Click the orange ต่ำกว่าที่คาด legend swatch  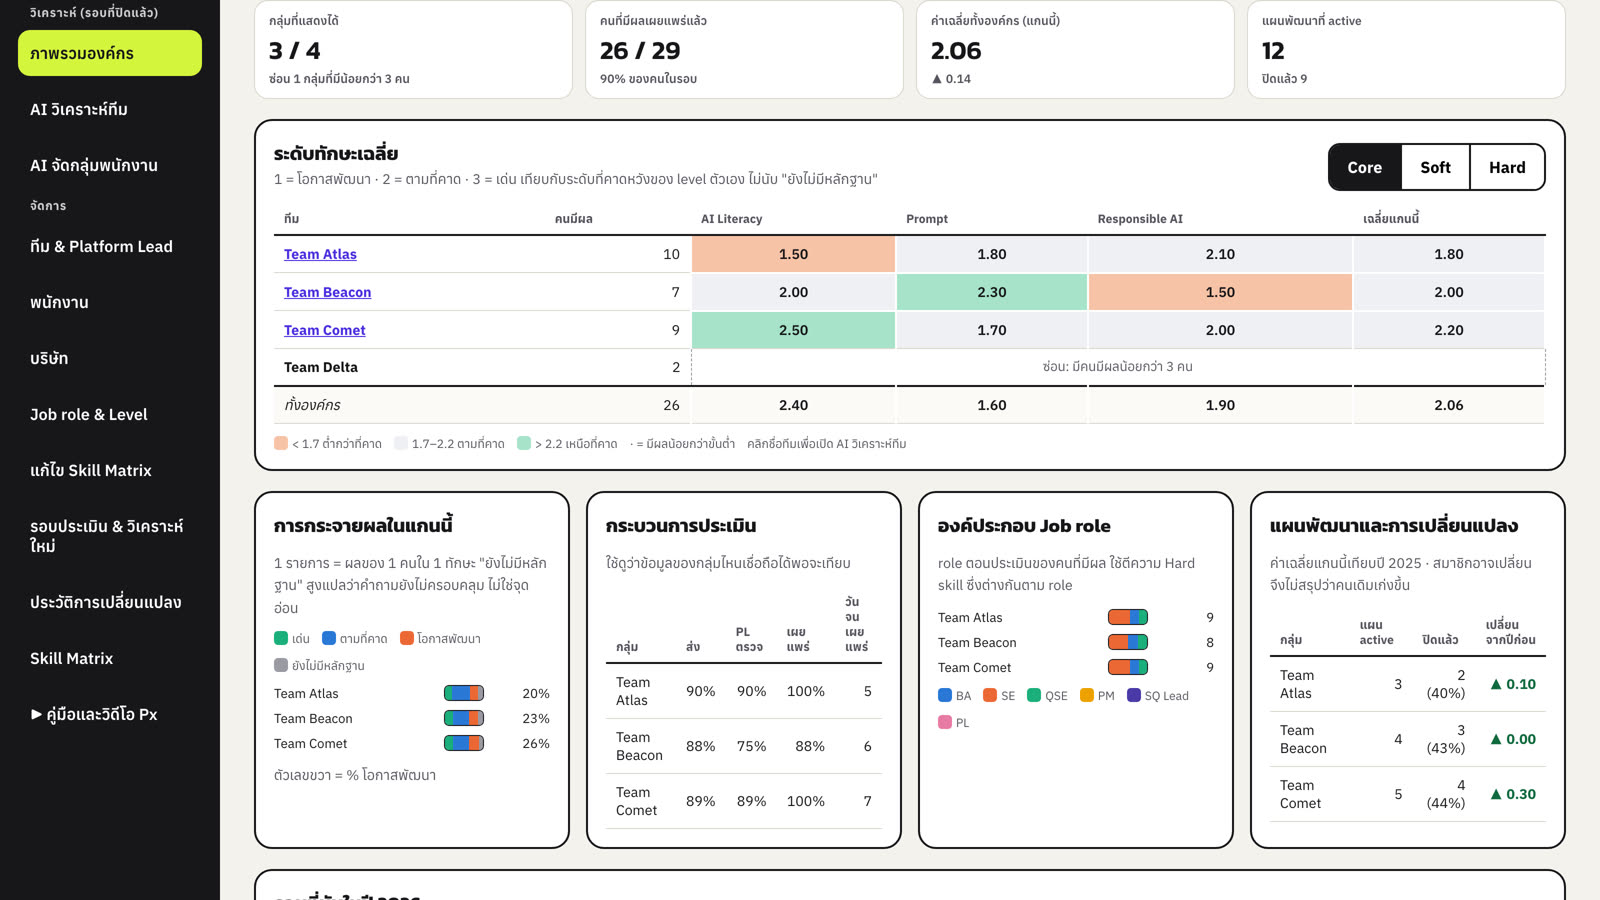click(281, 443)
